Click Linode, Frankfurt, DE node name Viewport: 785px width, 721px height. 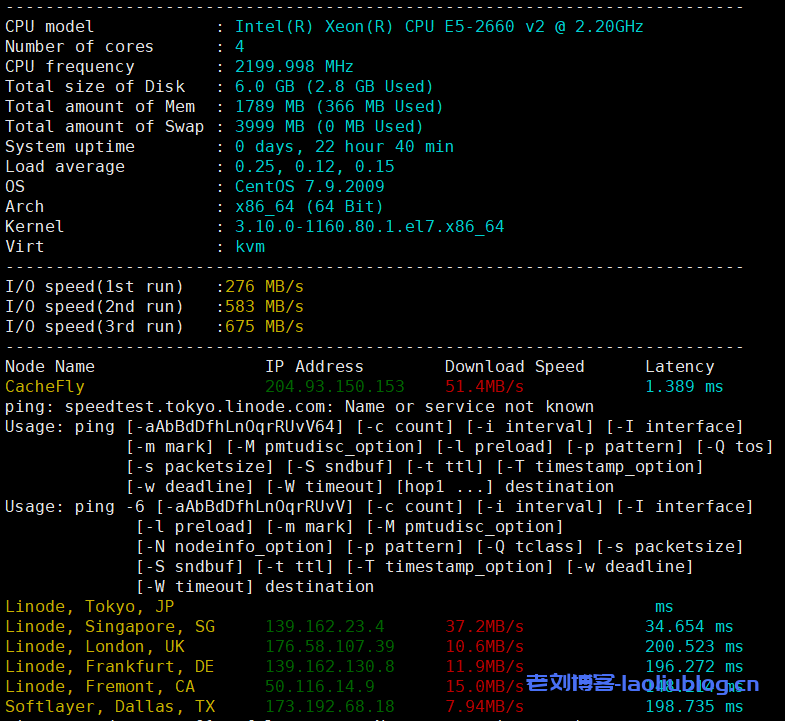tap(110, 667)
